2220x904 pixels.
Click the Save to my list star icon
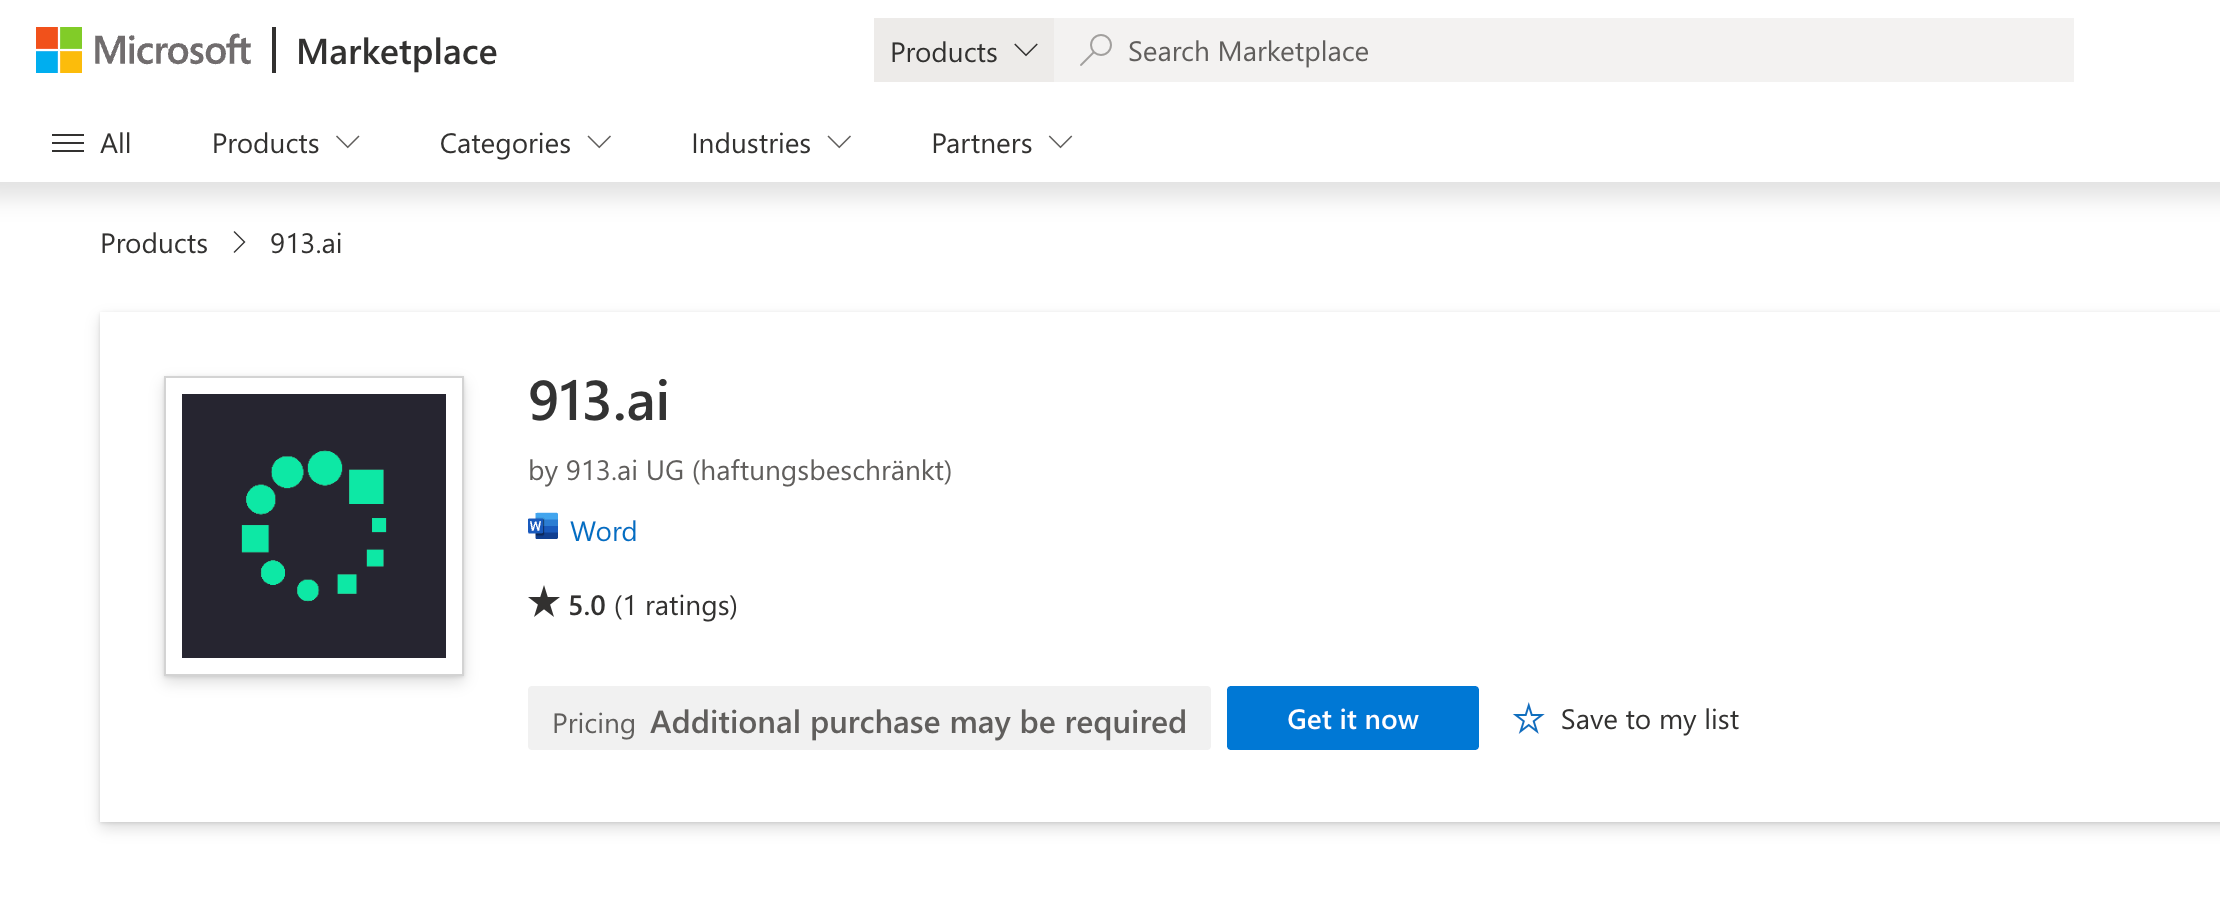(1528, 719)
